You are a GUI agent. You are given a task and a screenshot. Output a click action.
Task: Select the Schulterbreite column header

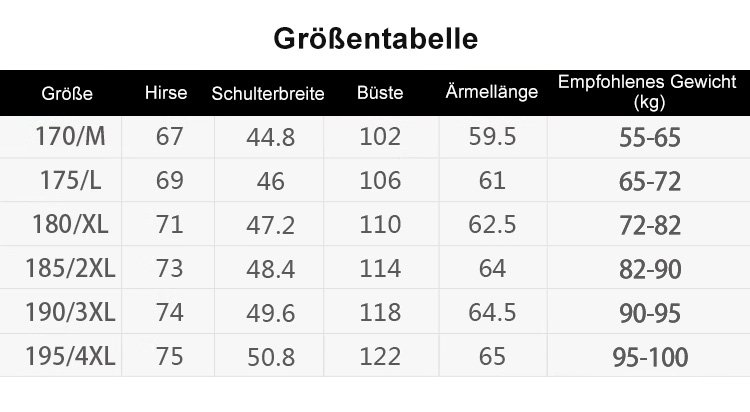tap(268, 94)
